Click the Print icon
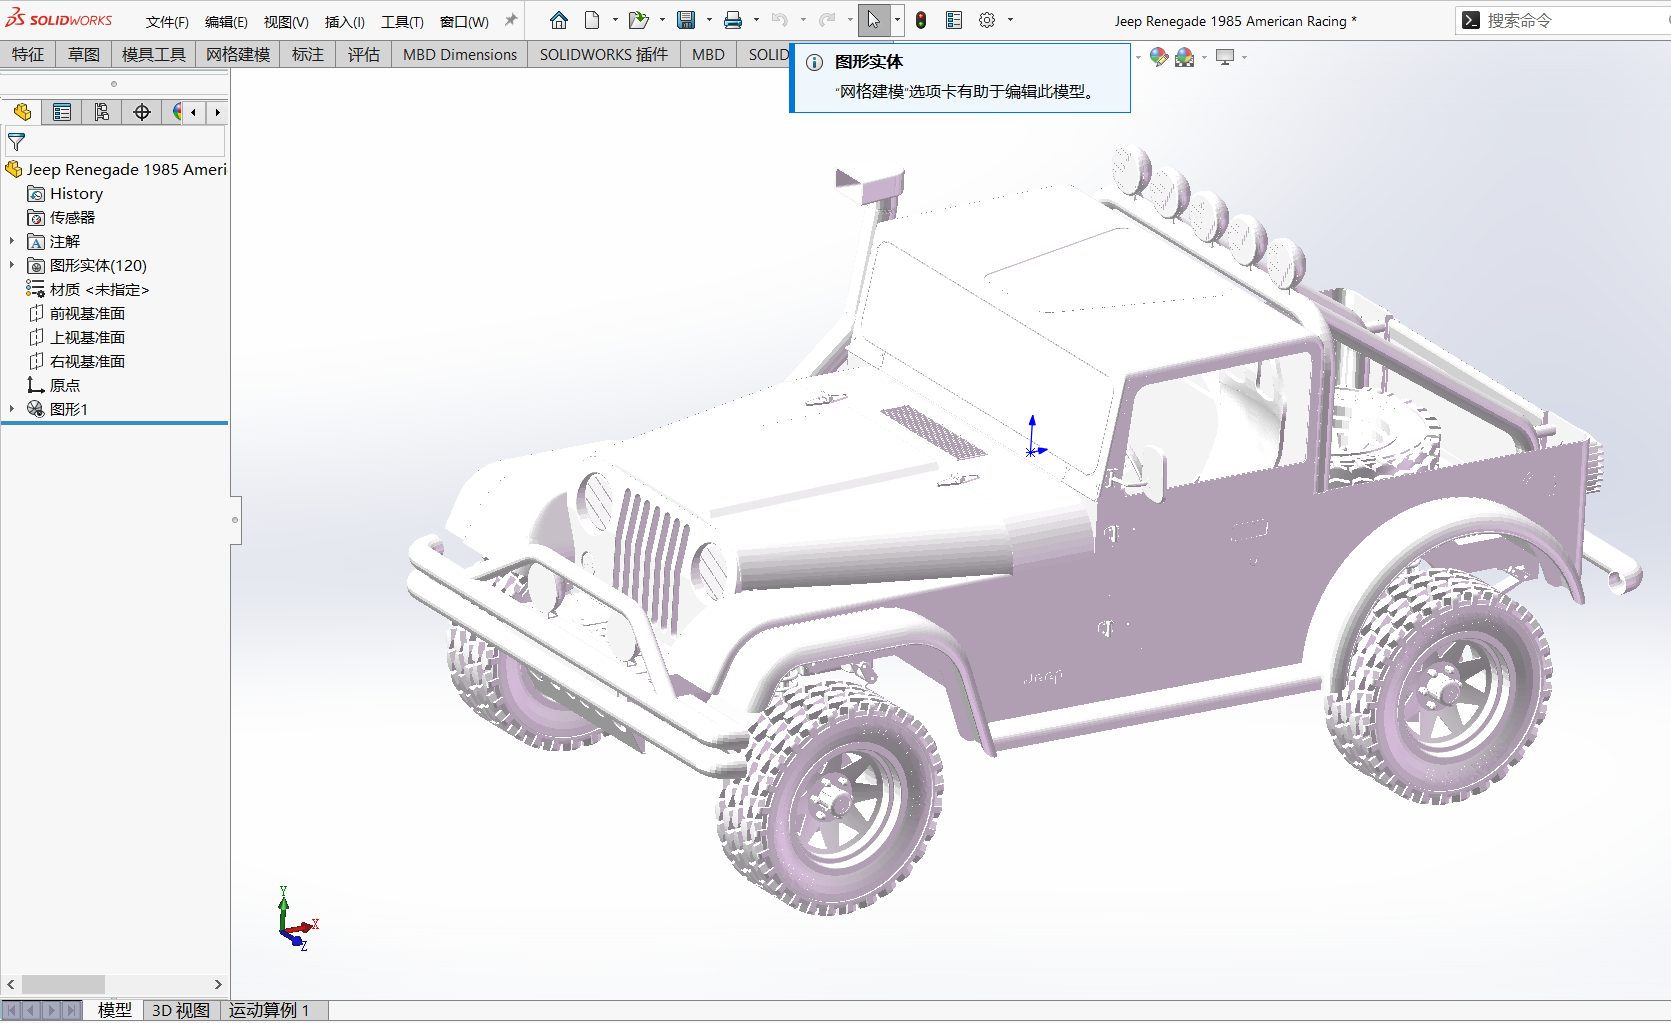 (733, 20)
